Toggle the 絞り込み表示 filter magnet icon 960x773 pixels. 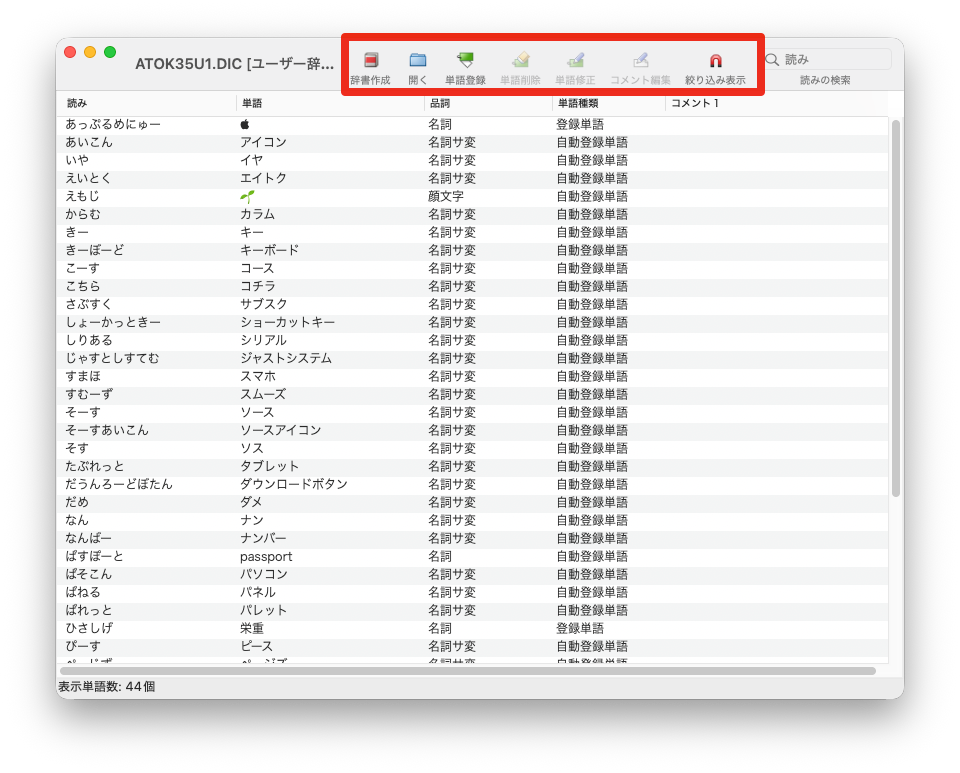tap(715, 61)
